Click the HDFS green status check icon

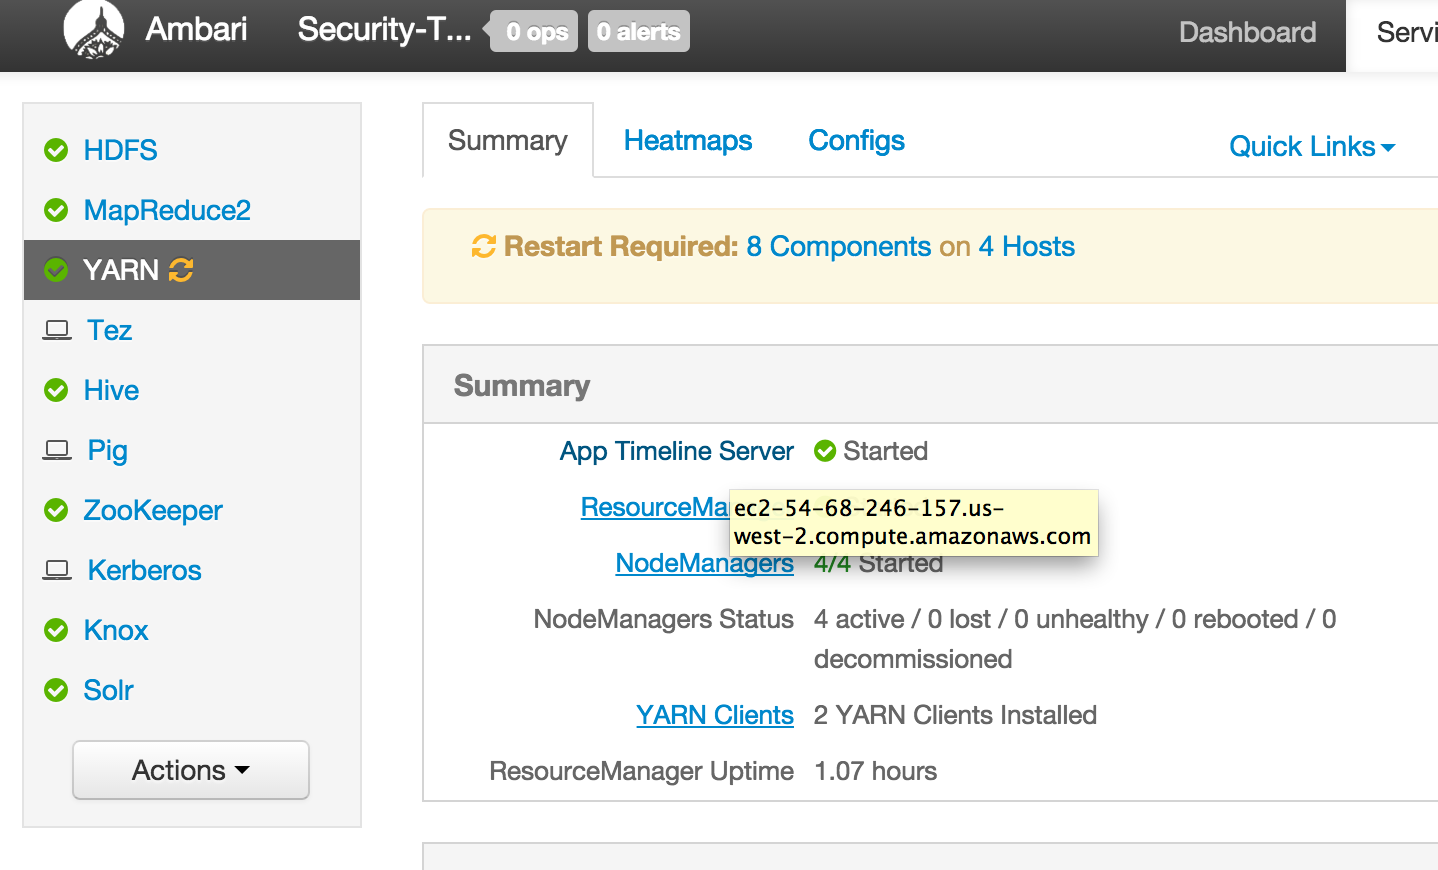[56, 150]
